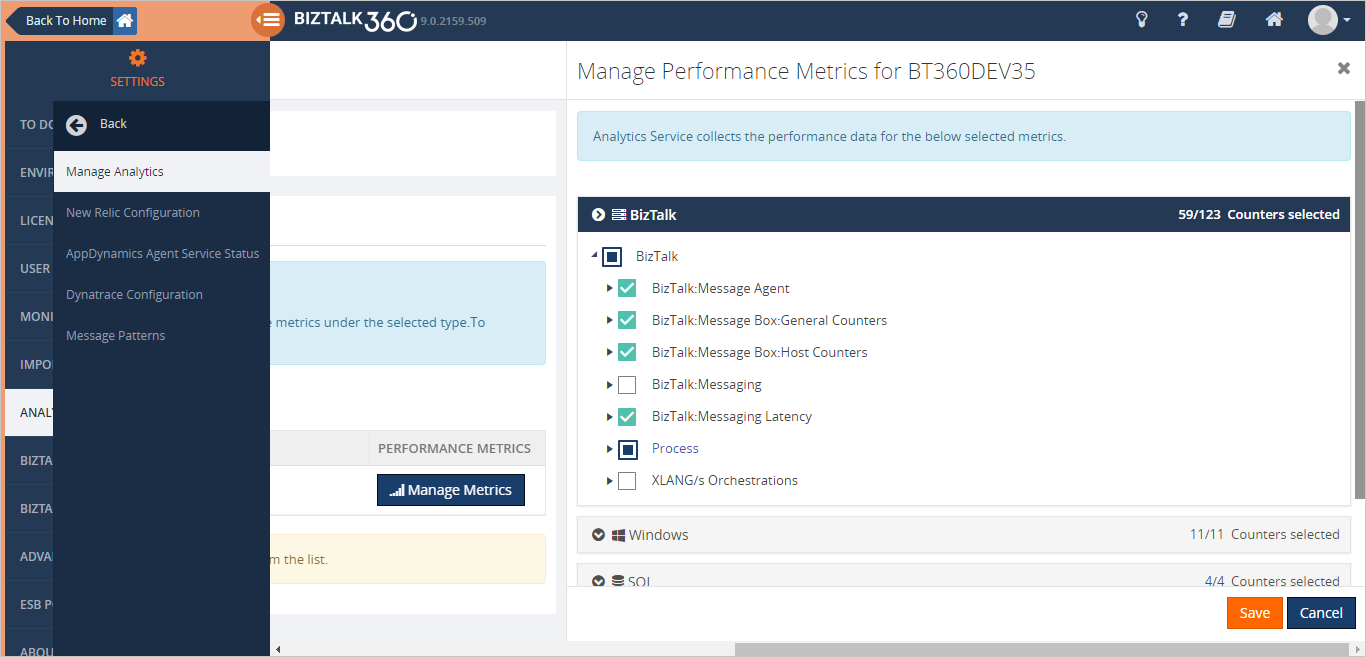
Task: Expand the Process tree node
Action: point(610,449)
